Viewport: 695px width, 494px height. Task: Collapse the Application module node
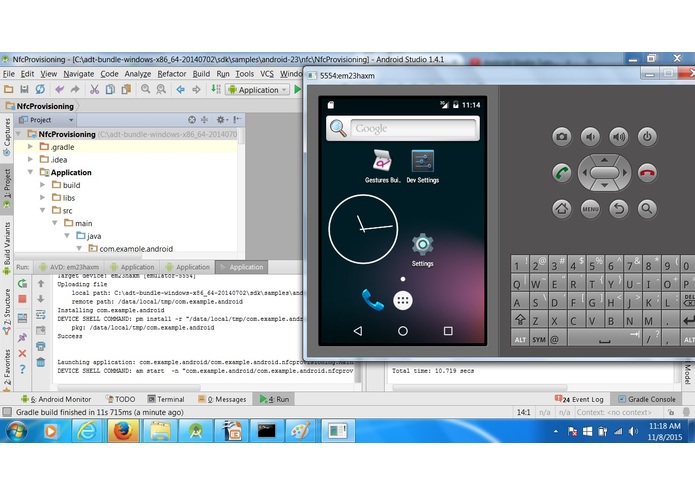30,172
